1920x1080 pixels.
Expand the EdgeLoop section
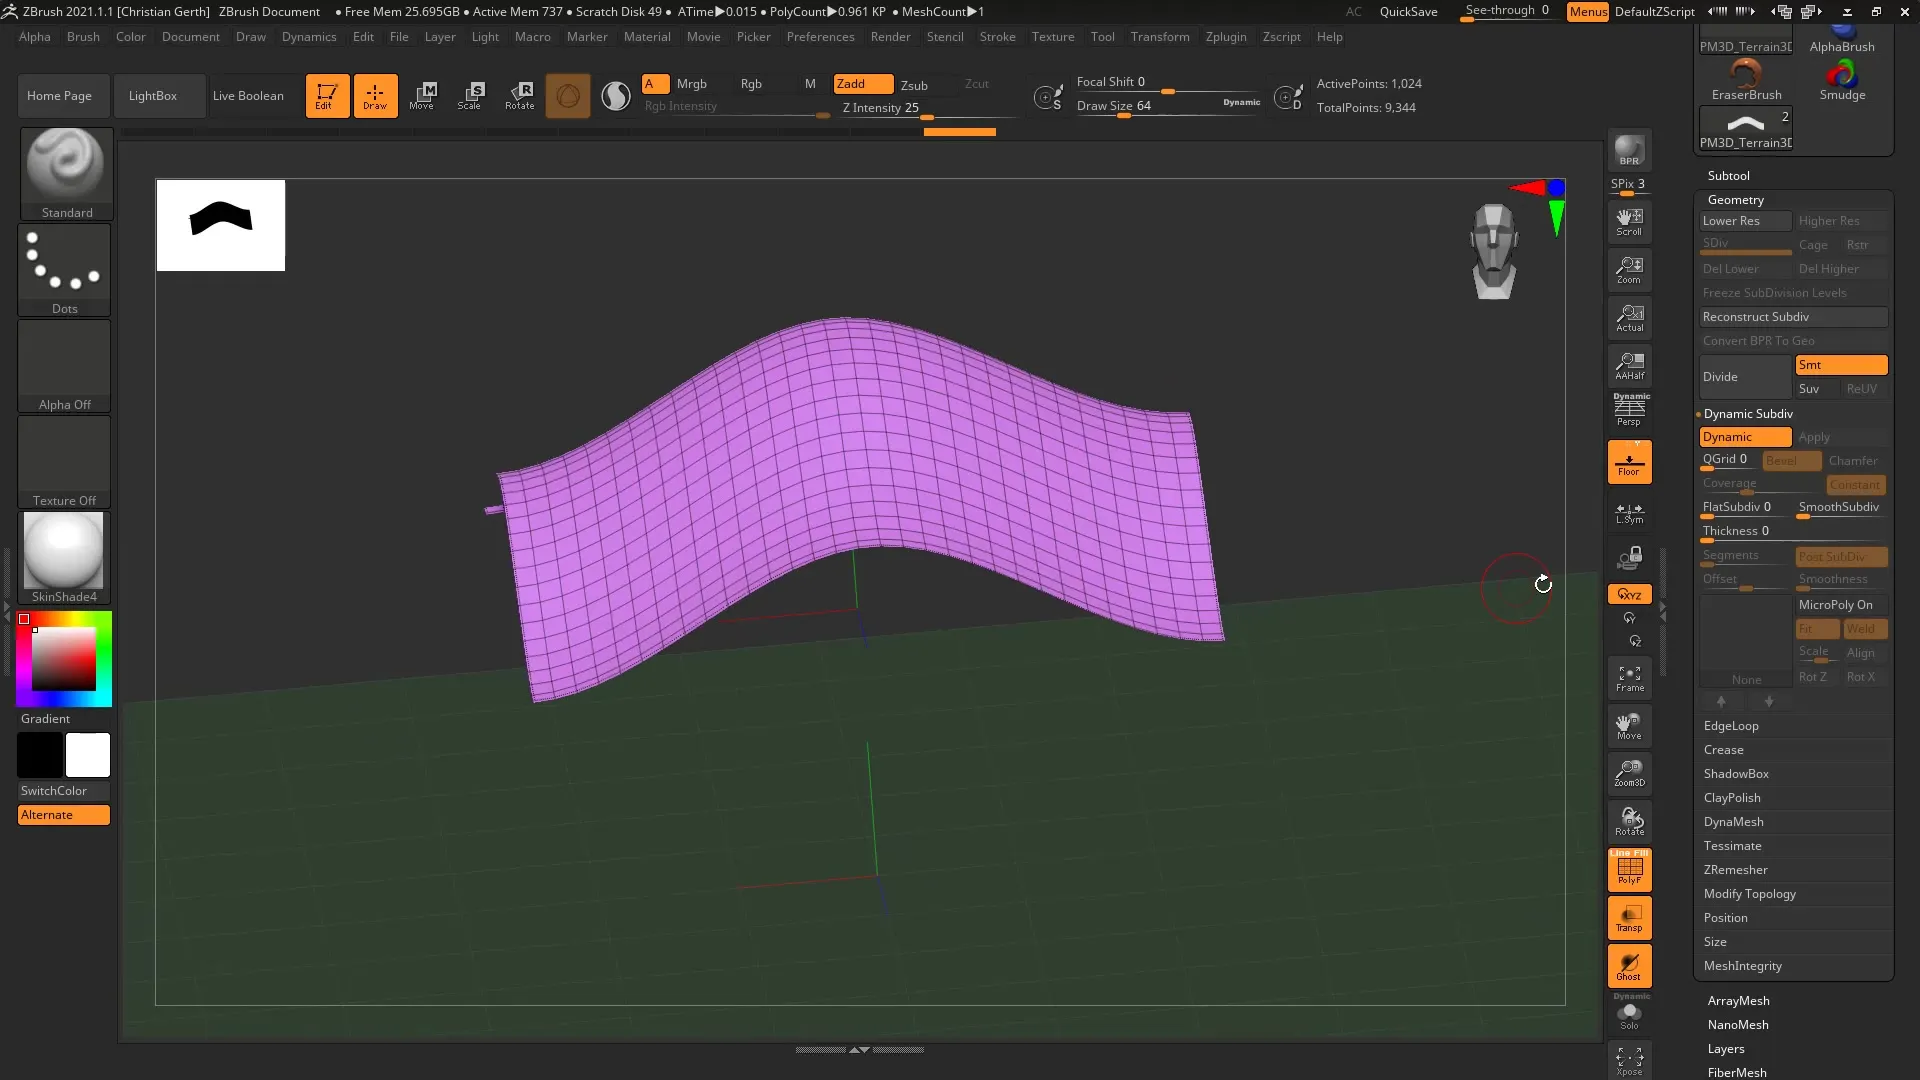[x=1731, y=726]
